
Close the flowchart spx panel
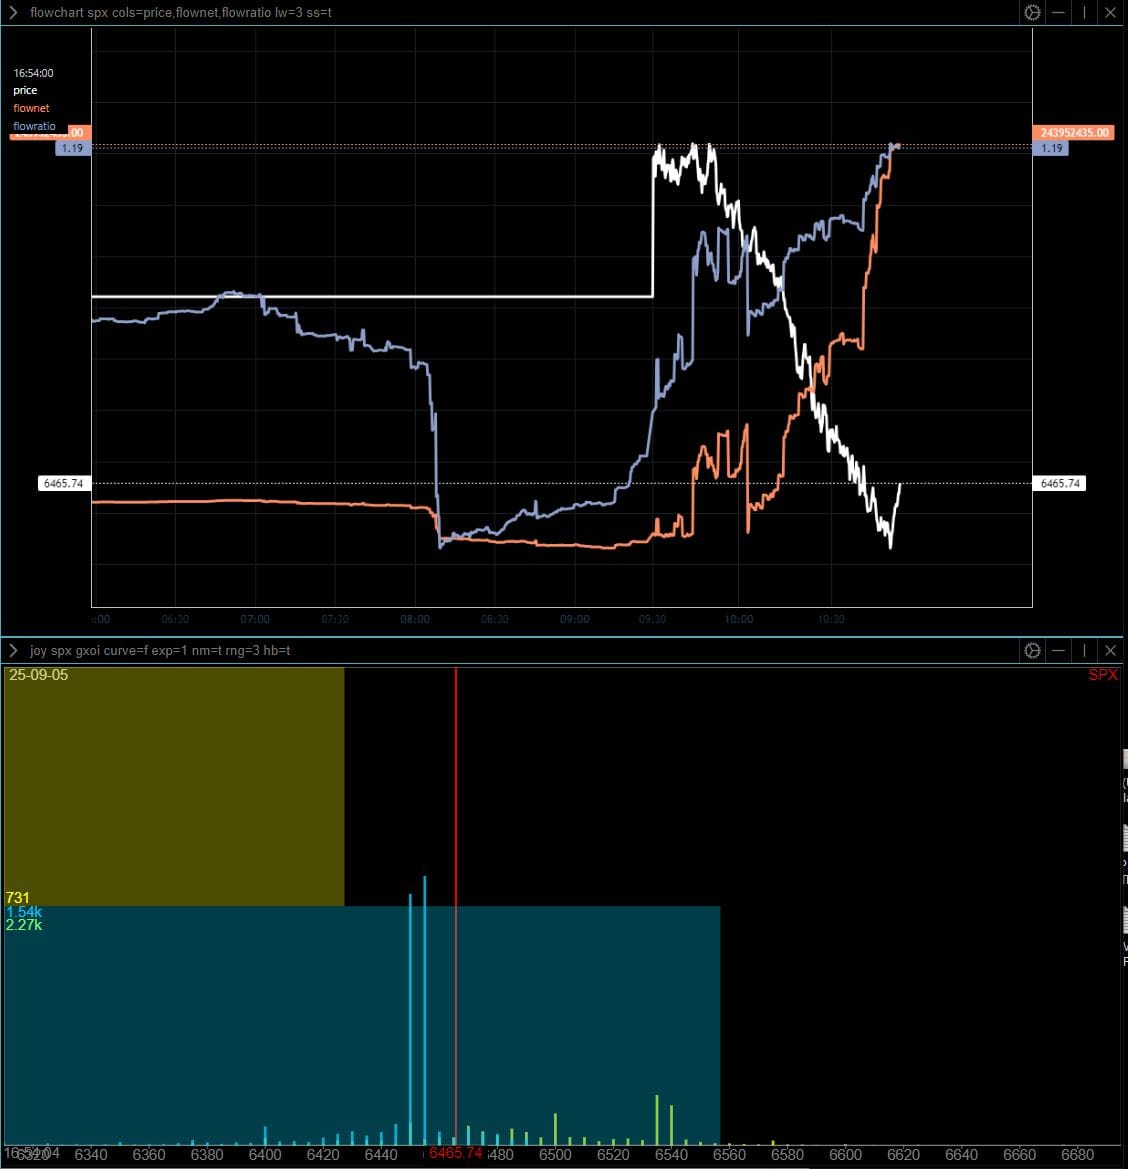pyautogui.click(x=1110, y=12)
